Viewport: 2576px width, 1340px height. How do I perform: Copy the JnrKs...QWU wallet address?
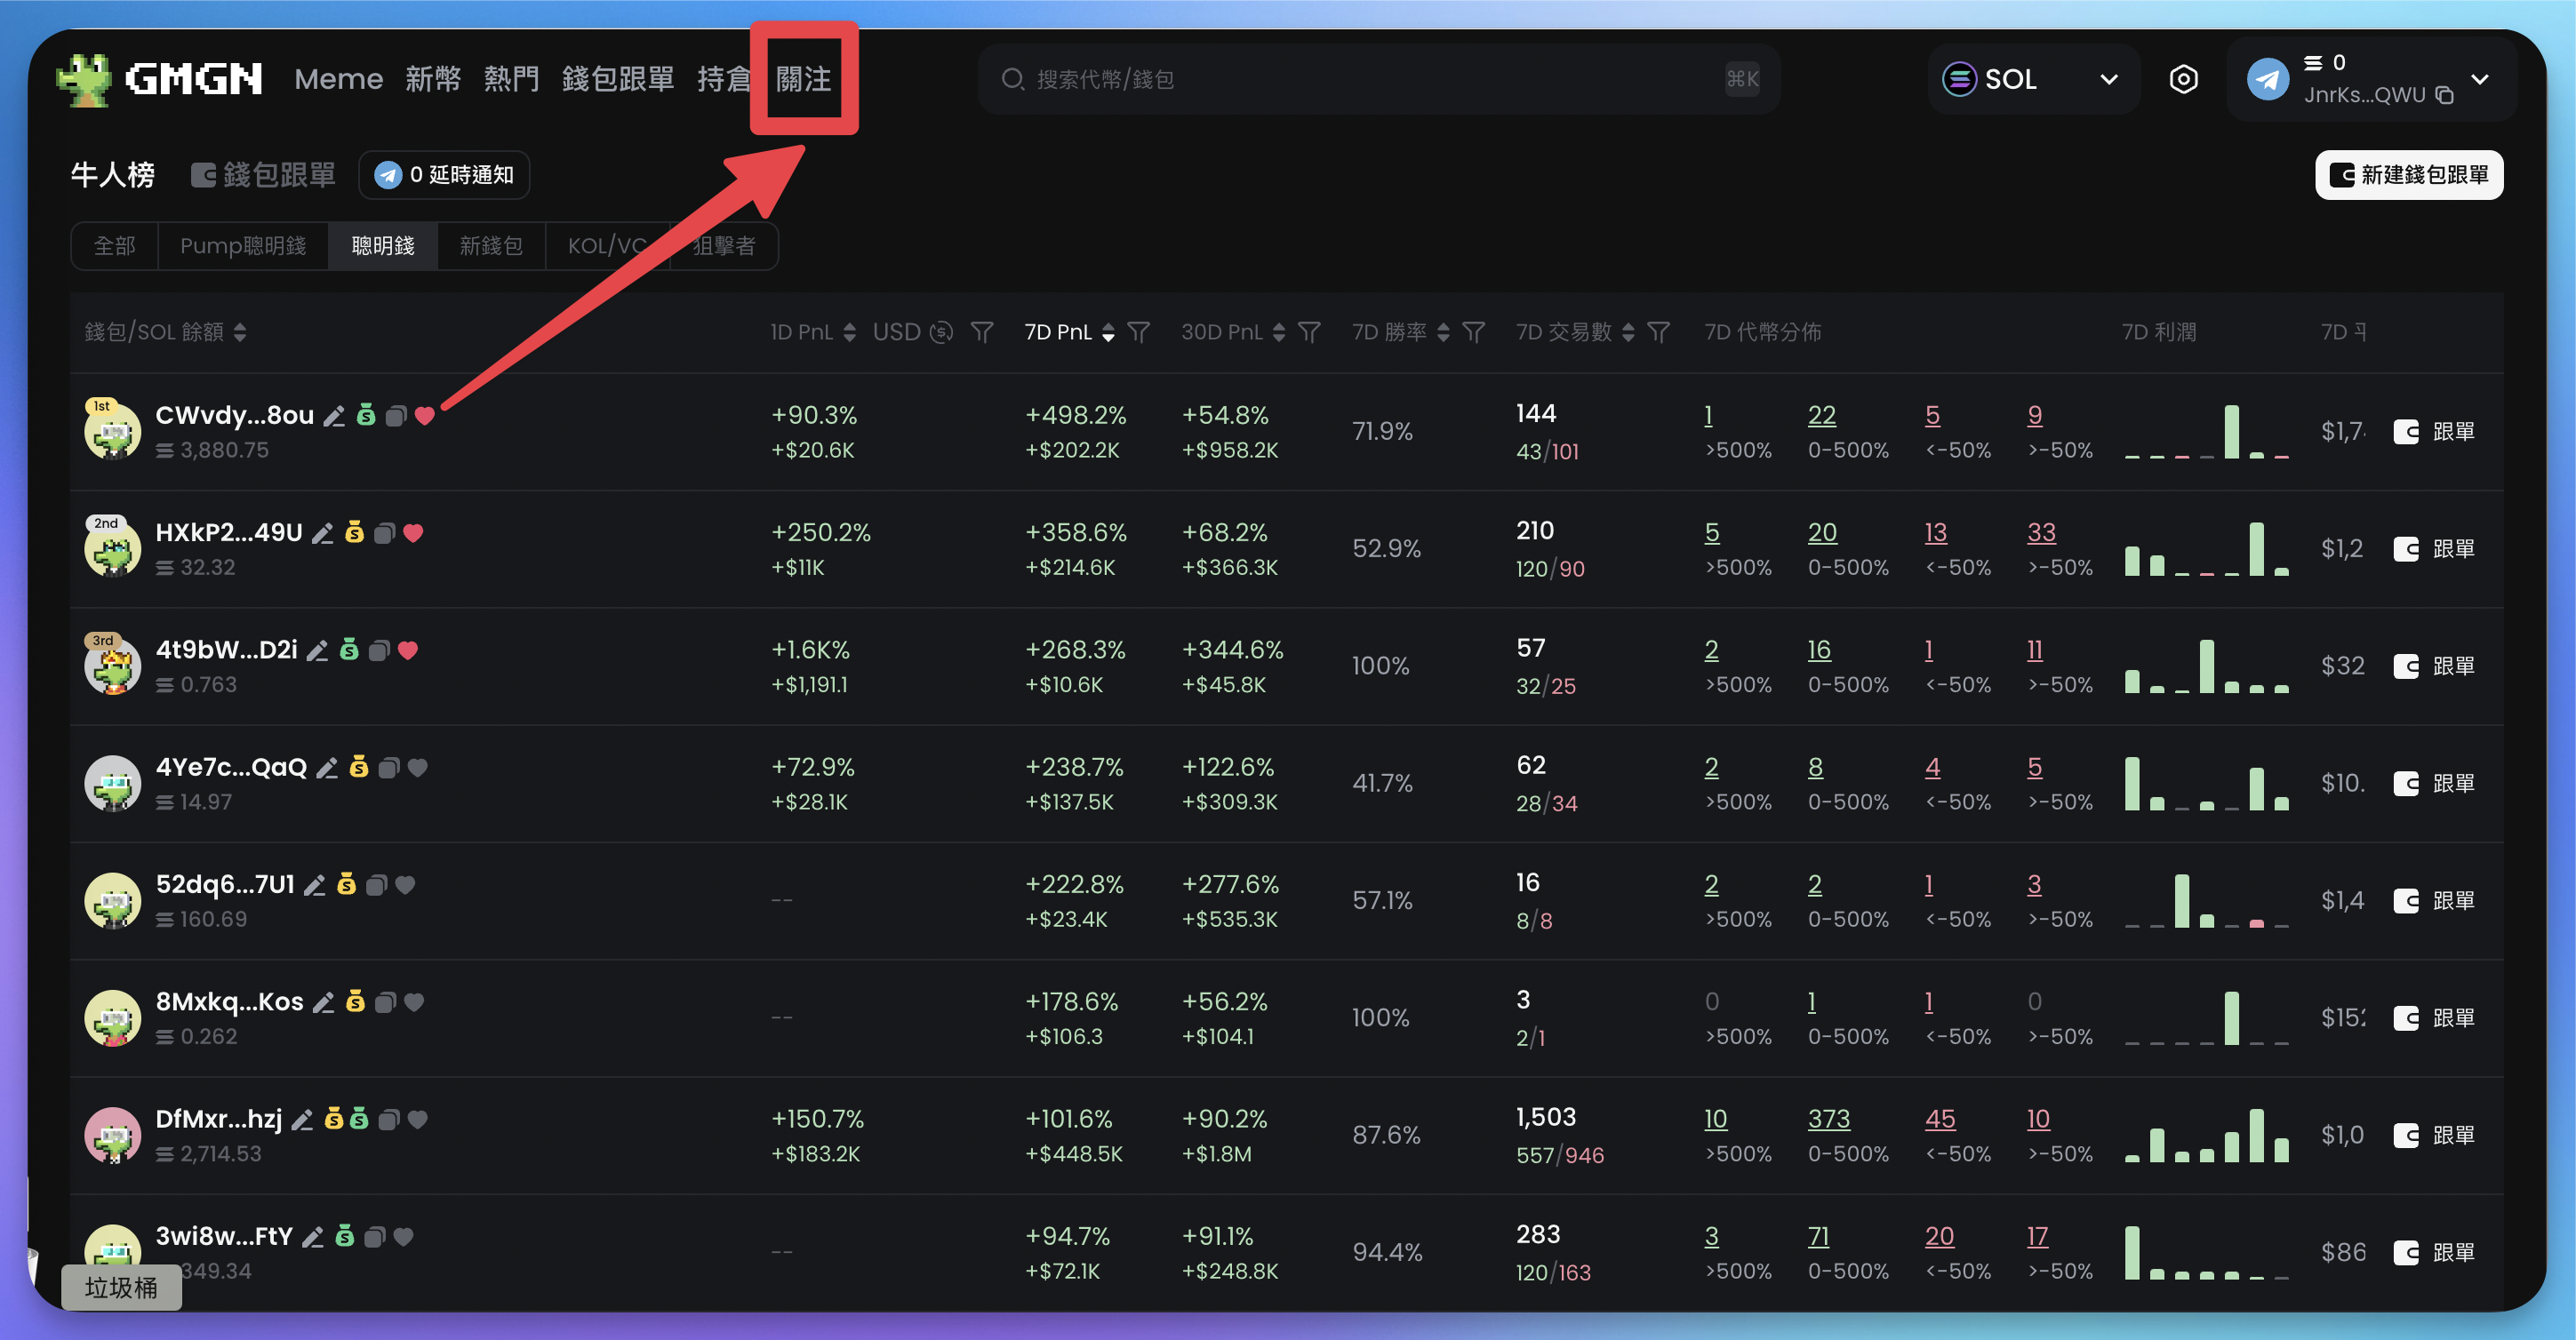point(2444,96)
